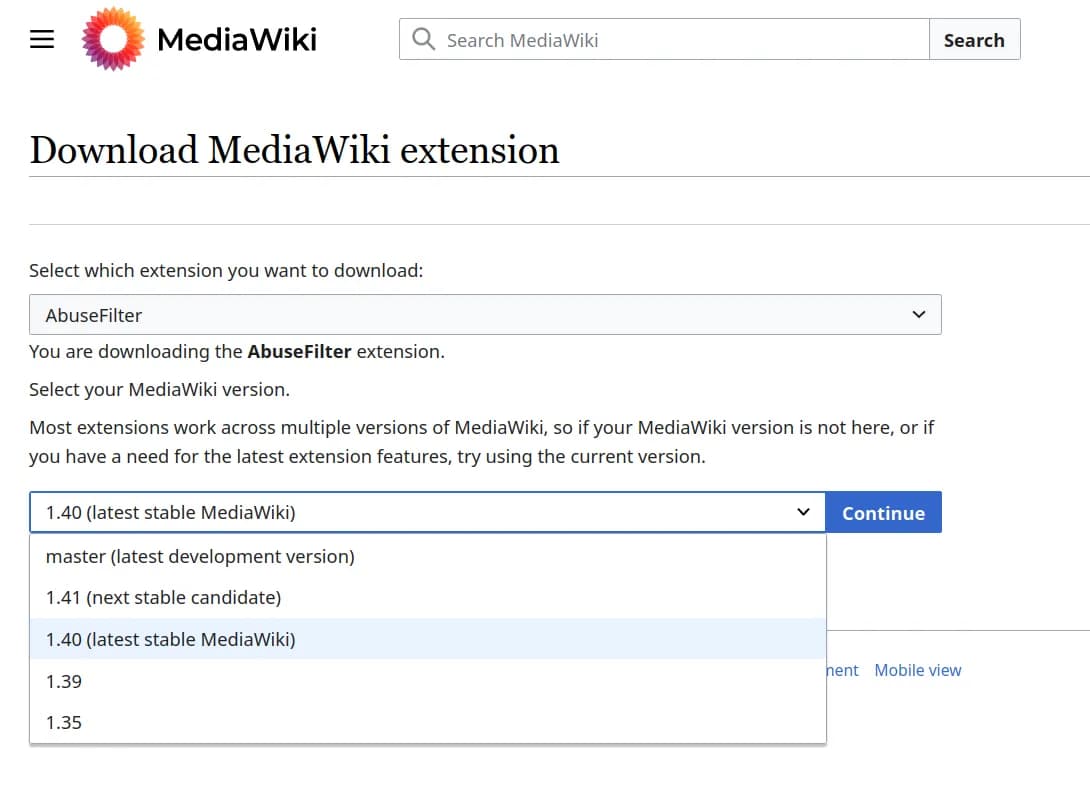Choose version 1.39 from the list

coord(63,681)
